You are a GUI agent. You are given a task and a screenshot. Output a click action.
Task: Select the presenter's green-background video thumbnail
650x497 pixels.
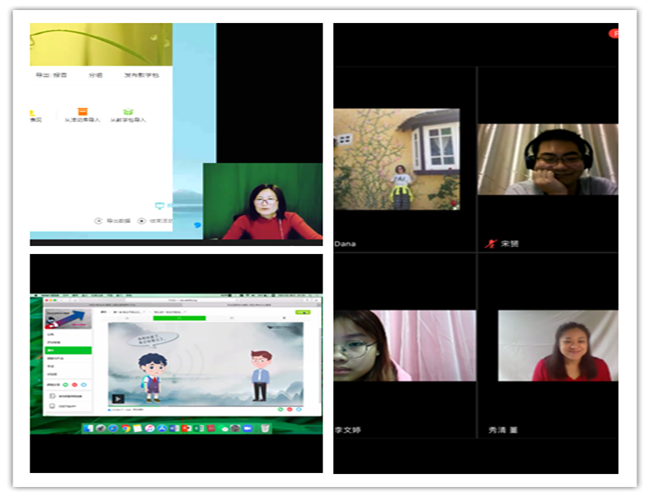pyautogui.click(x=262, y=202)
